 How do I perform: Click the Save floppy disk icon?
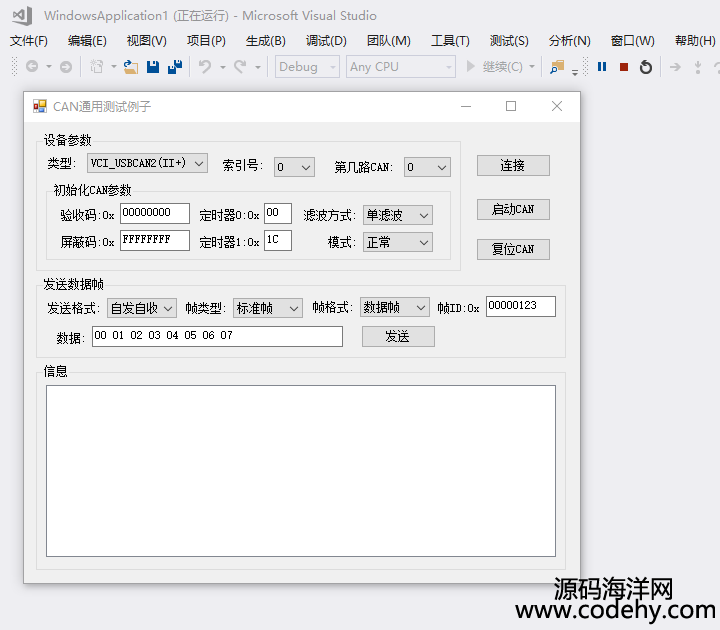coord(153,67)
